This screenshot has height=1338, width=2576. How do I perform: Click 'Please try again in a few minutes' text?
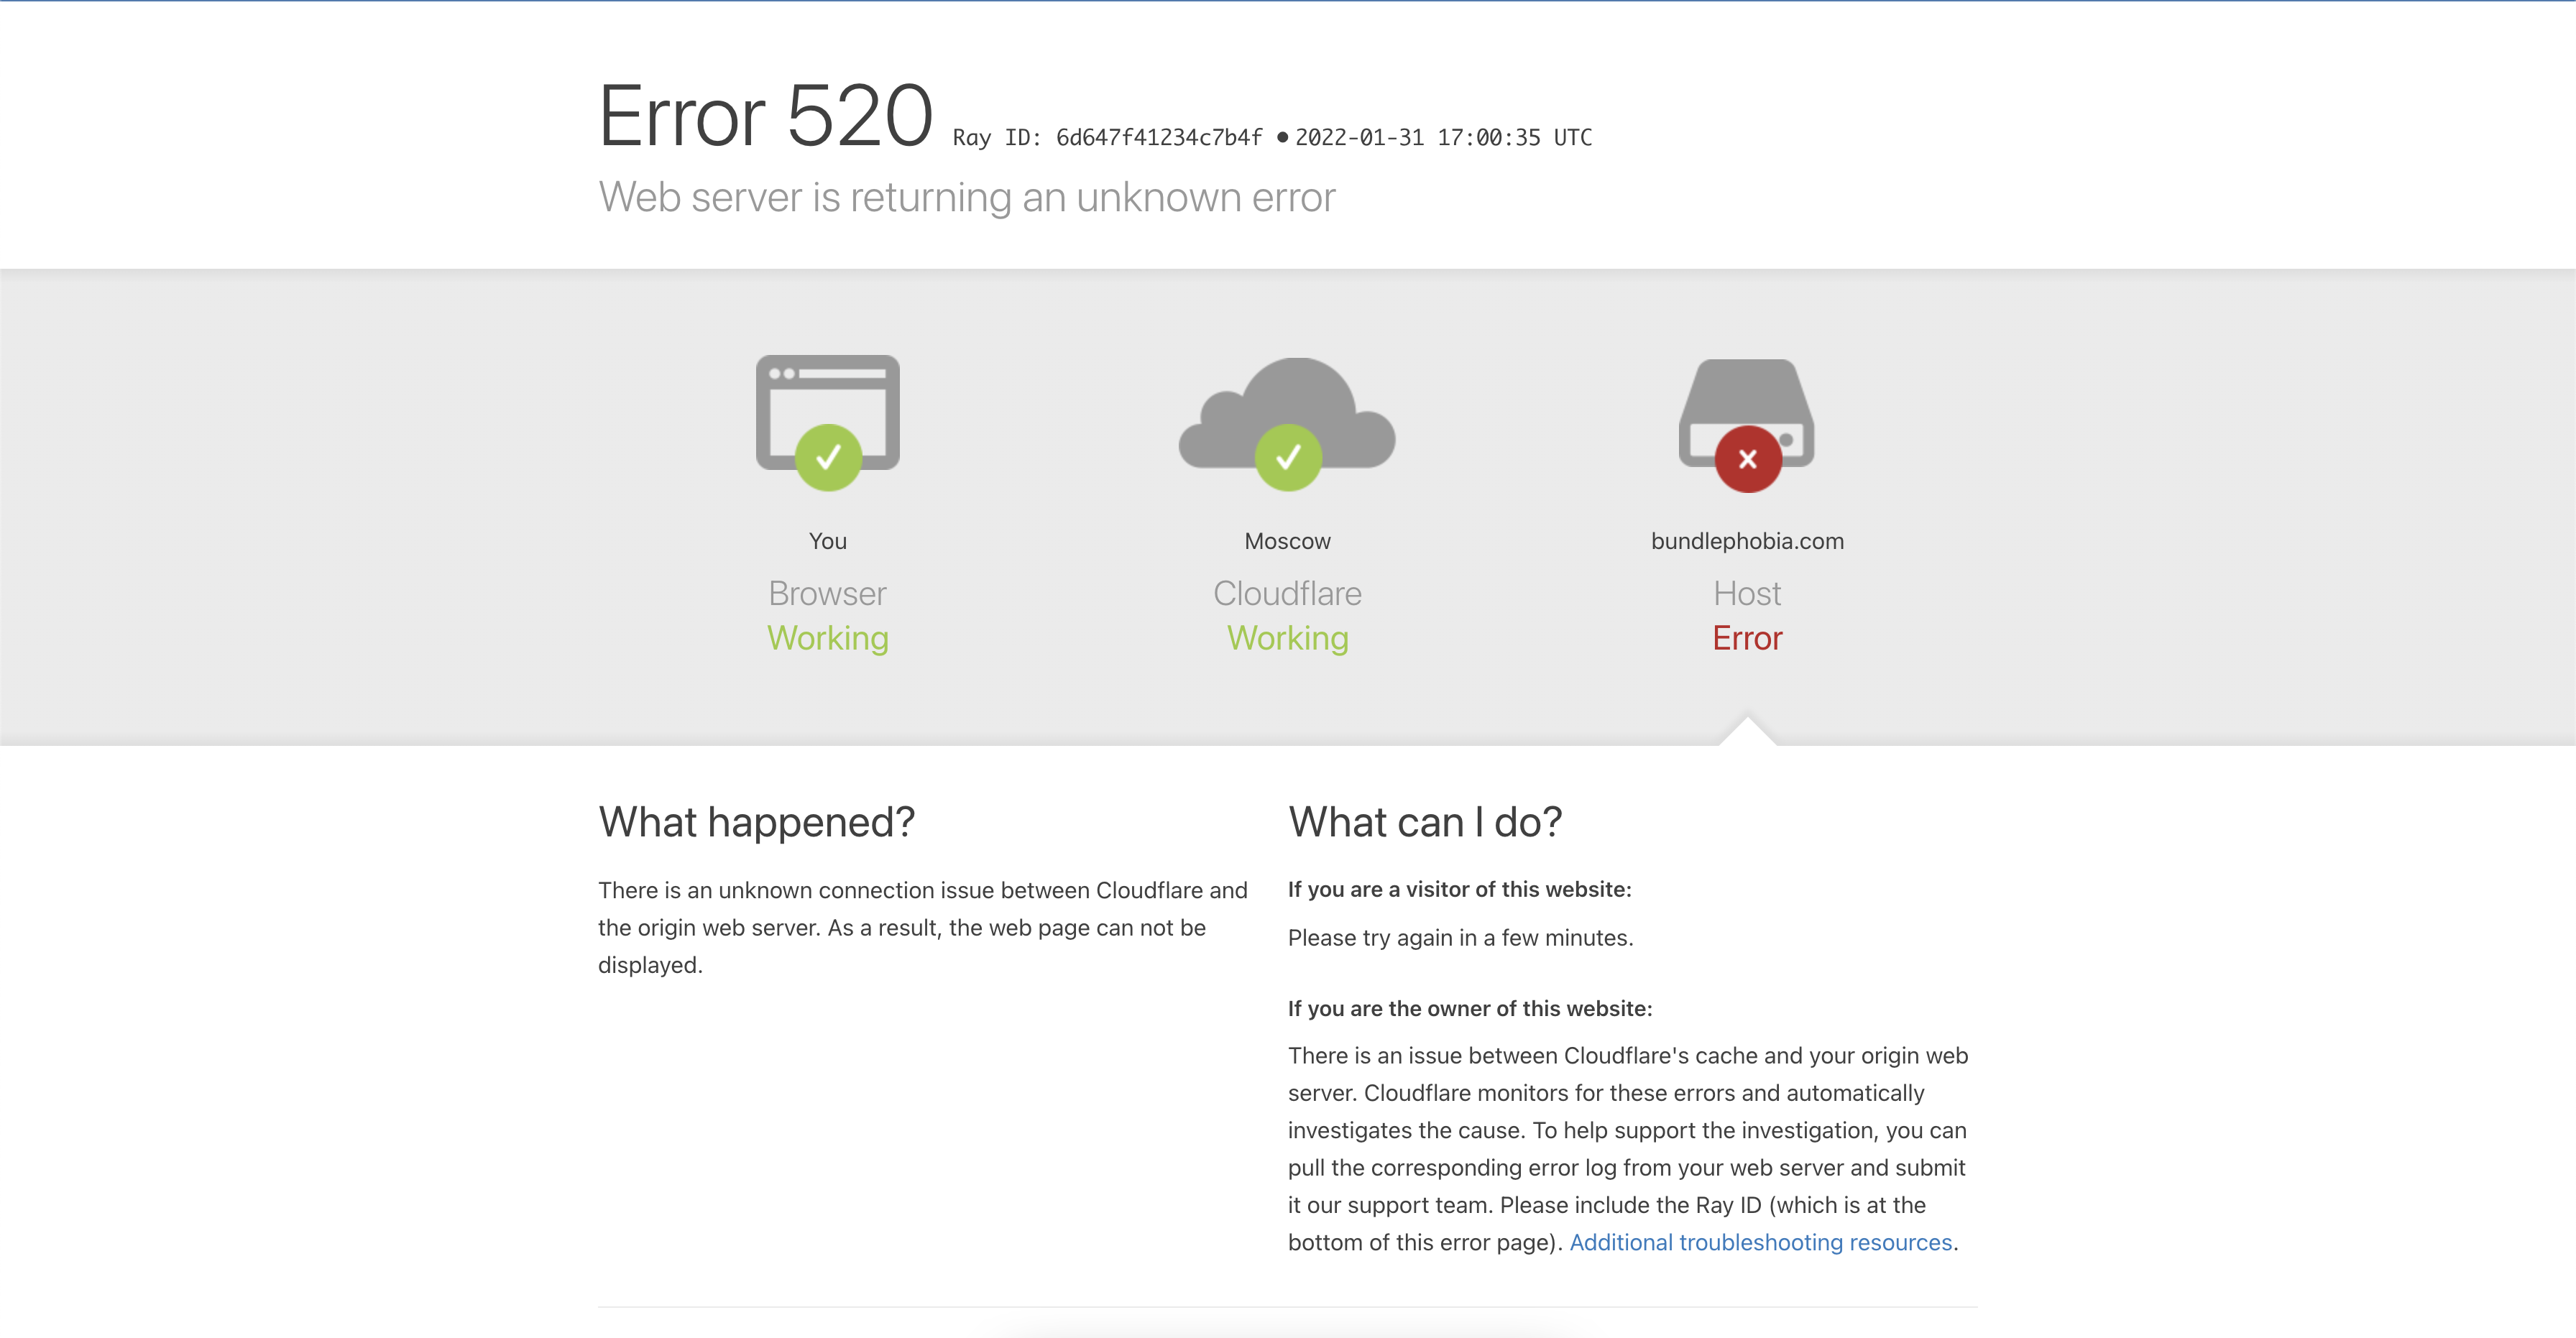point(1460,938)
